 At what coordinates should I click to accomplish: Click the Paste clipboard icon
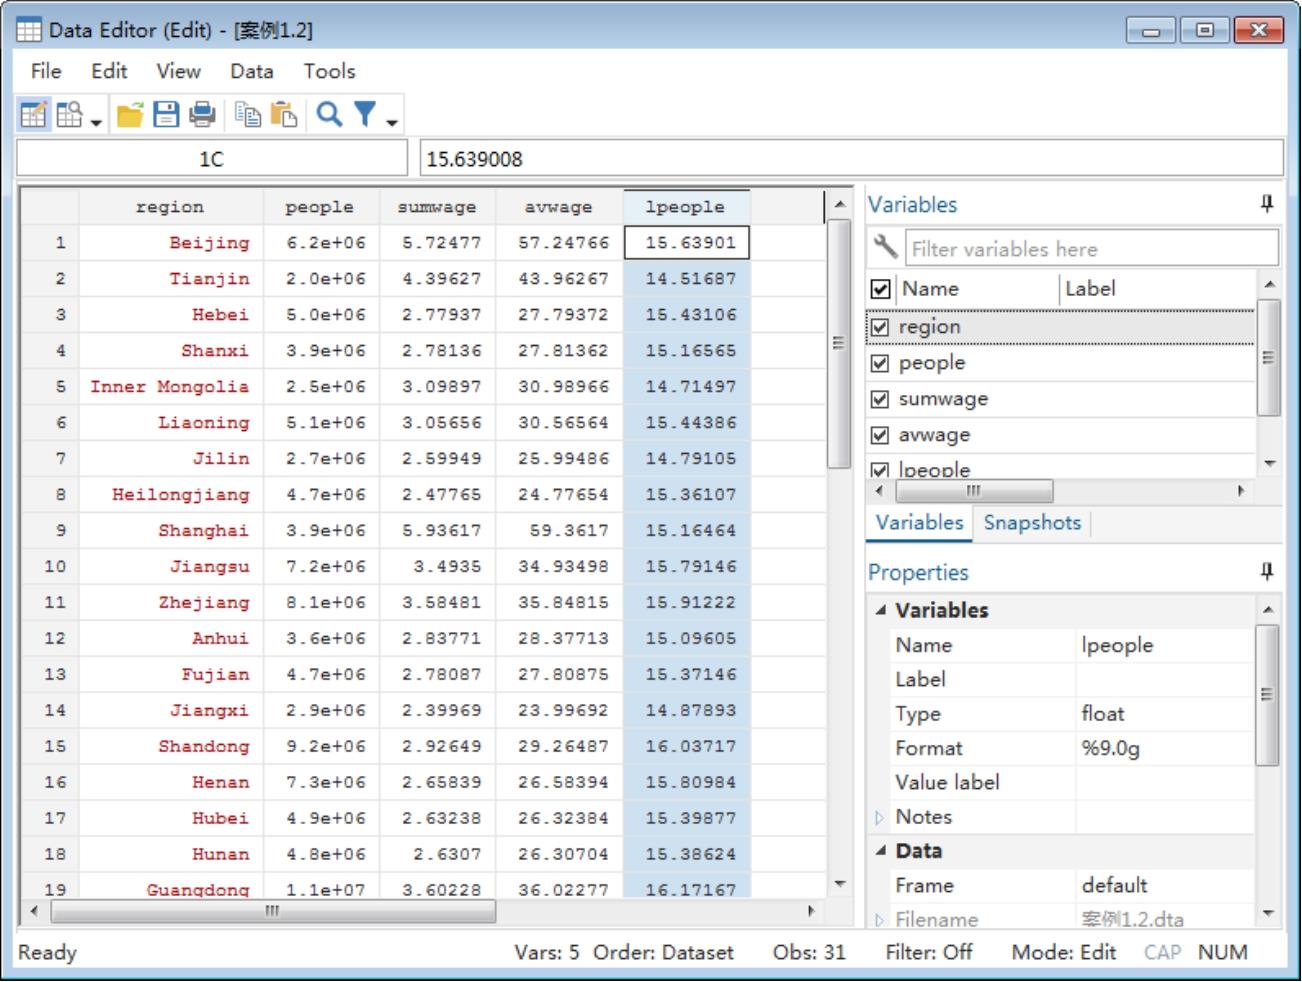pyautogui.click(x=284, y=115)
